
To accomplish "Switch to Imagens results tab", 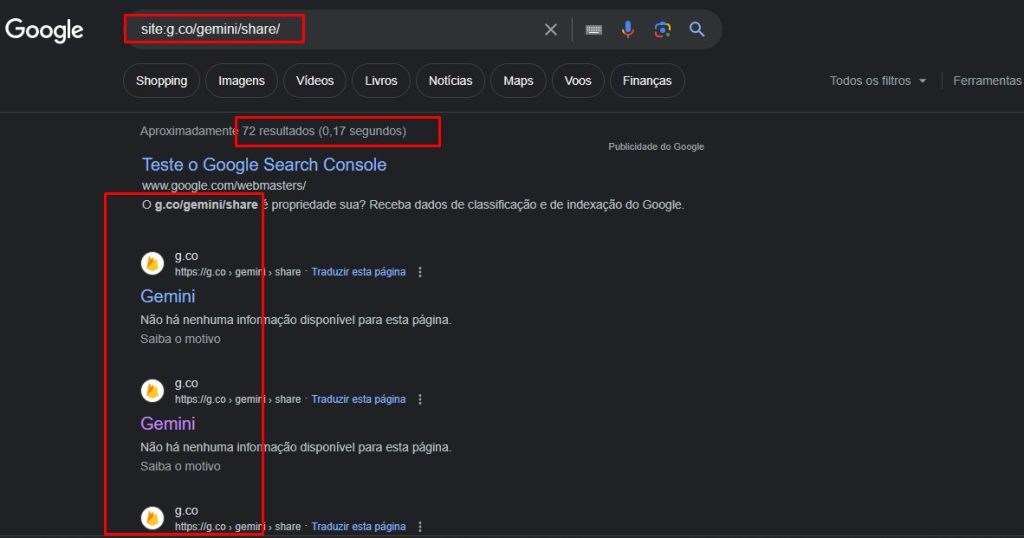I will tap(241, 80).
